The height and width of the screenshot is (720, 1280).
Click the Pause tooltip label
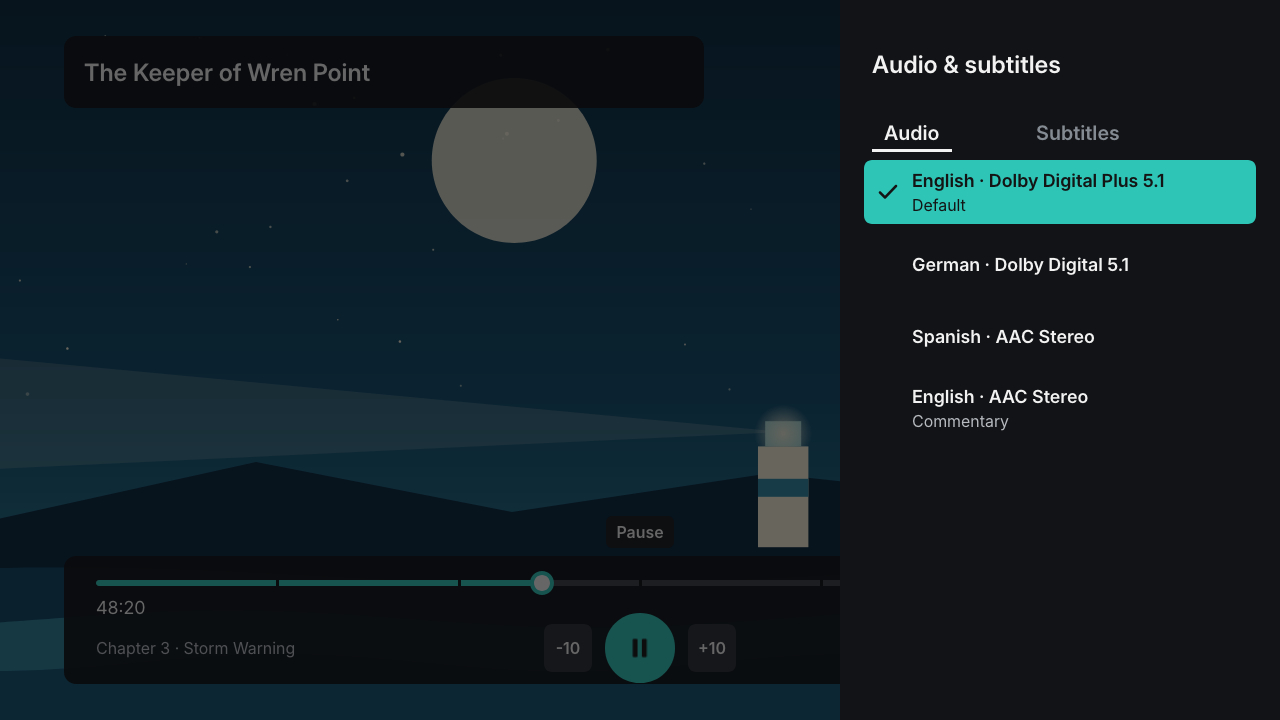640,532
